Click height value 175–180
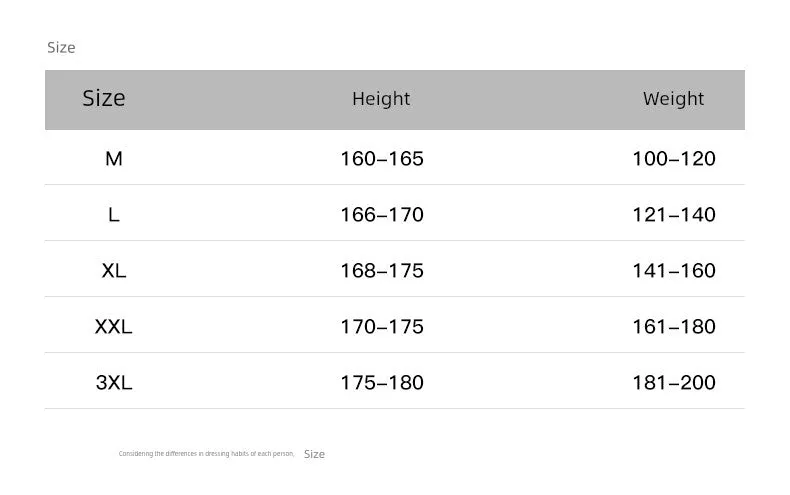This screenshot has height=495, width=790. 382,383
